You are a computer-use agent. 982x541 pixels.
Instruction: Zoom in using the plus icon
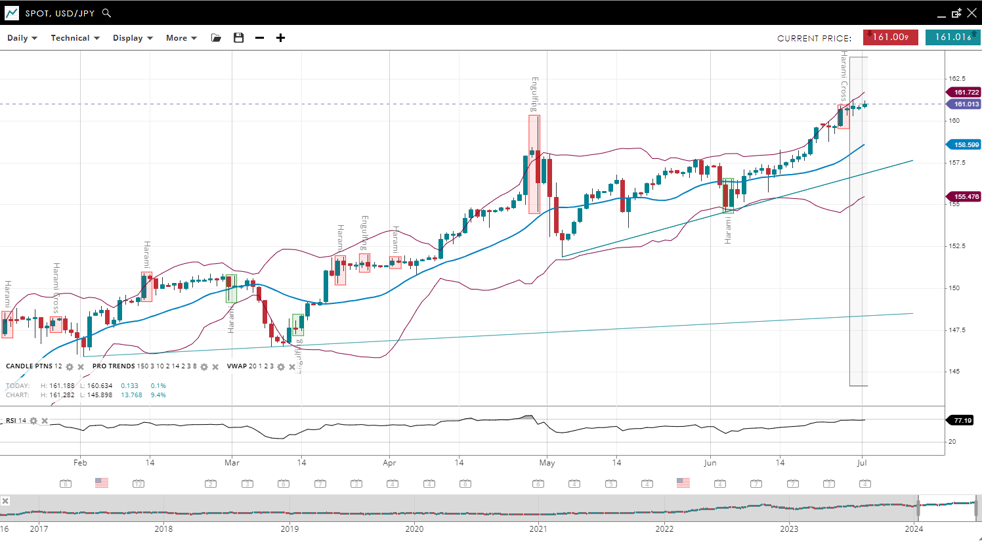tap(281, 38)
